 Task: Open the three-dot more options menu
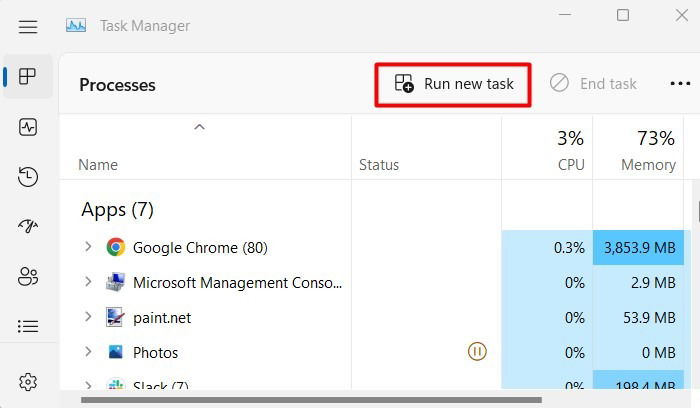pos(680,84)
